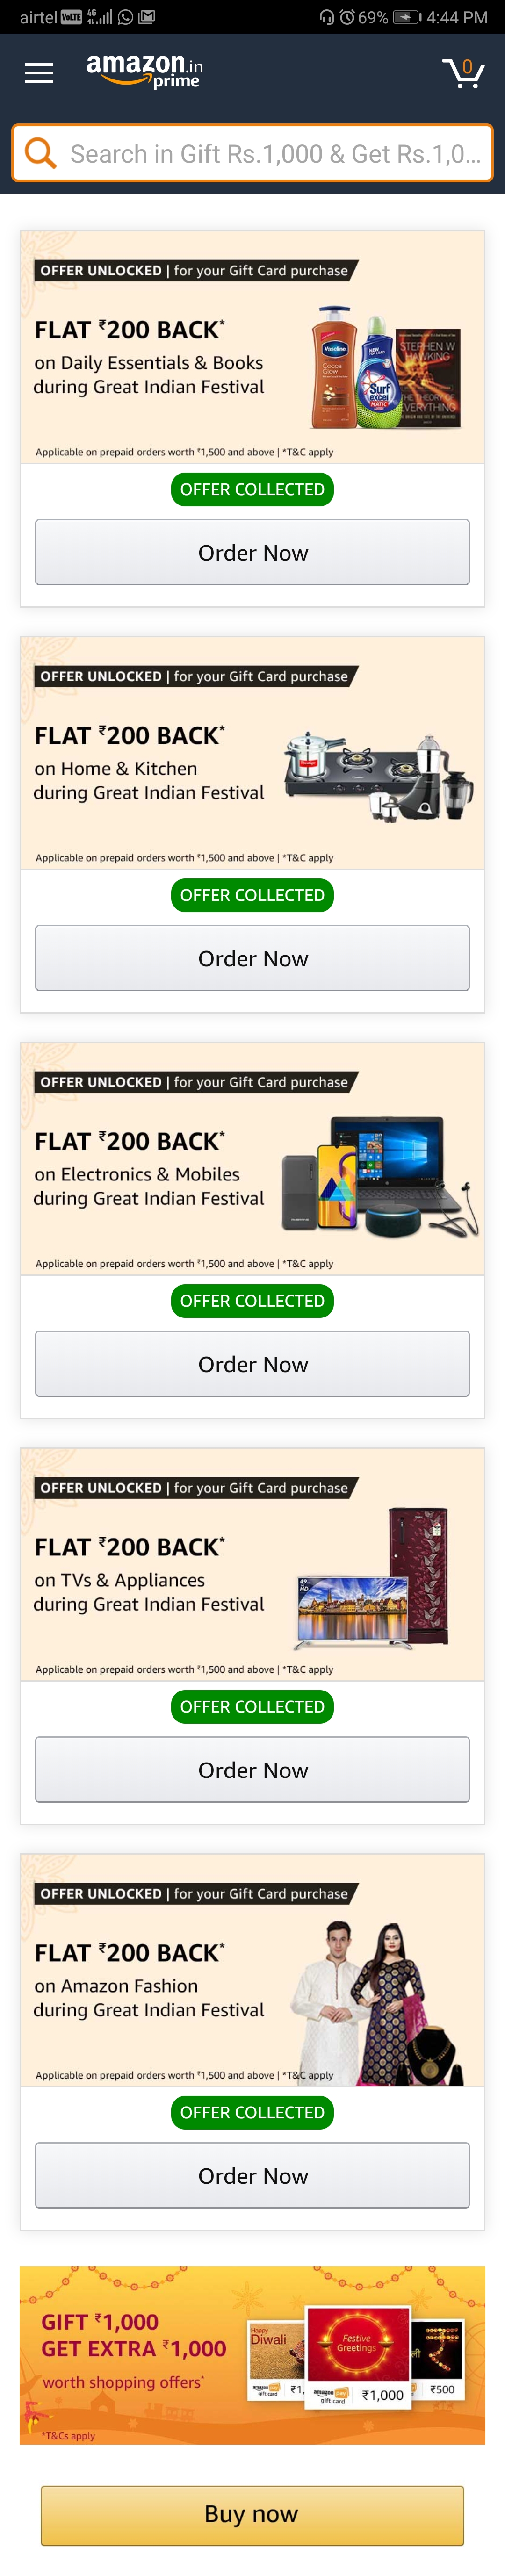The width and height of the screenshot is (505, 2576).
Task: Tap Offer Collected badge under Amazon Fashion
Action: tap(252, 2113)
